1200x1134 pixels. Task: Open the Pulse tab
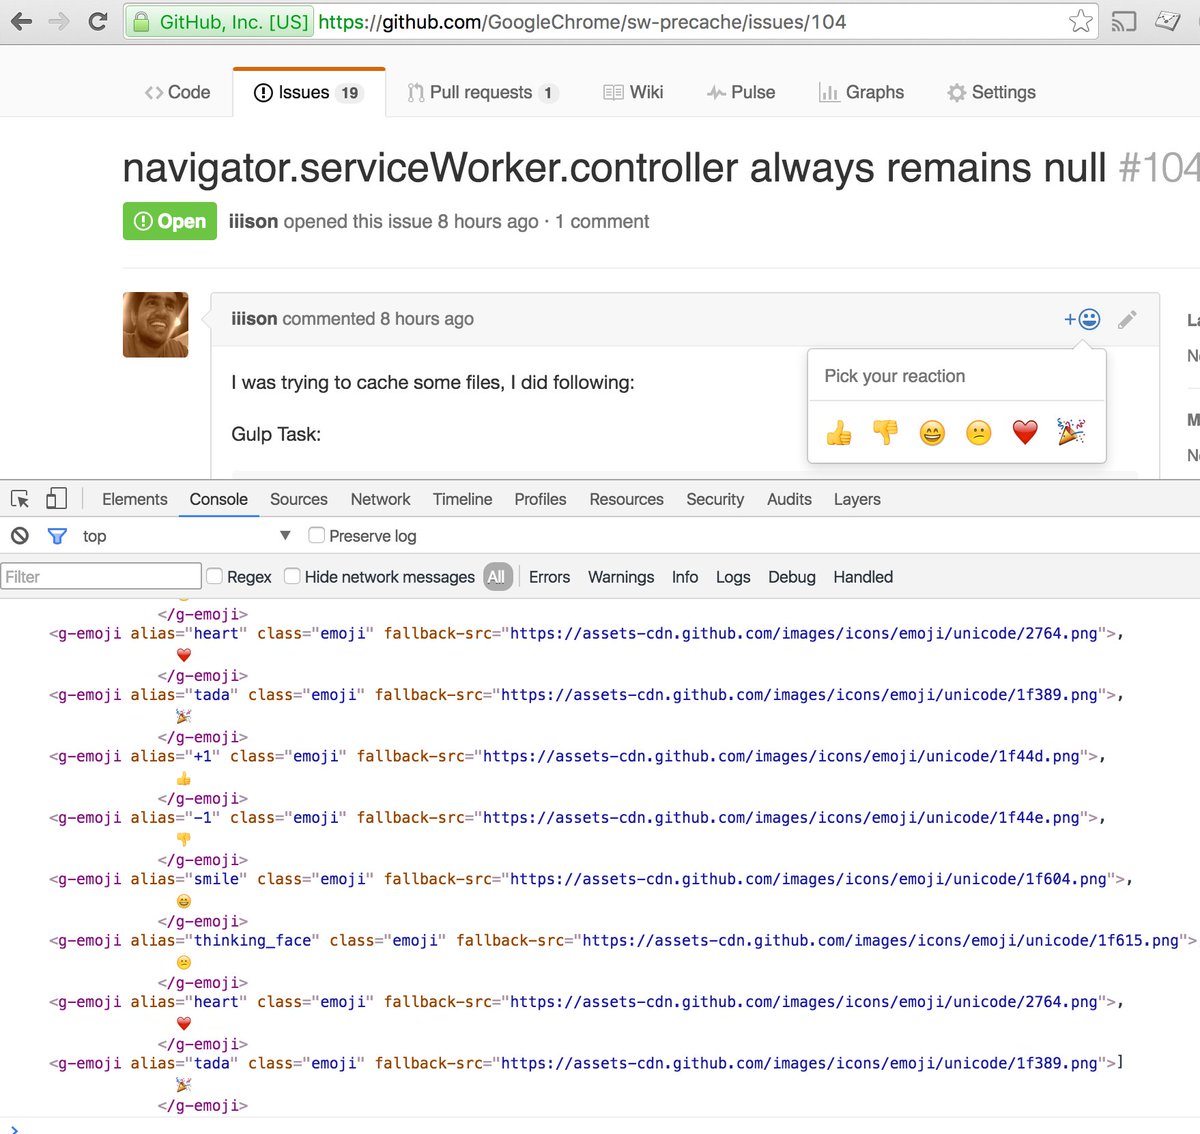pyautogui.click(x=741, y=92)
